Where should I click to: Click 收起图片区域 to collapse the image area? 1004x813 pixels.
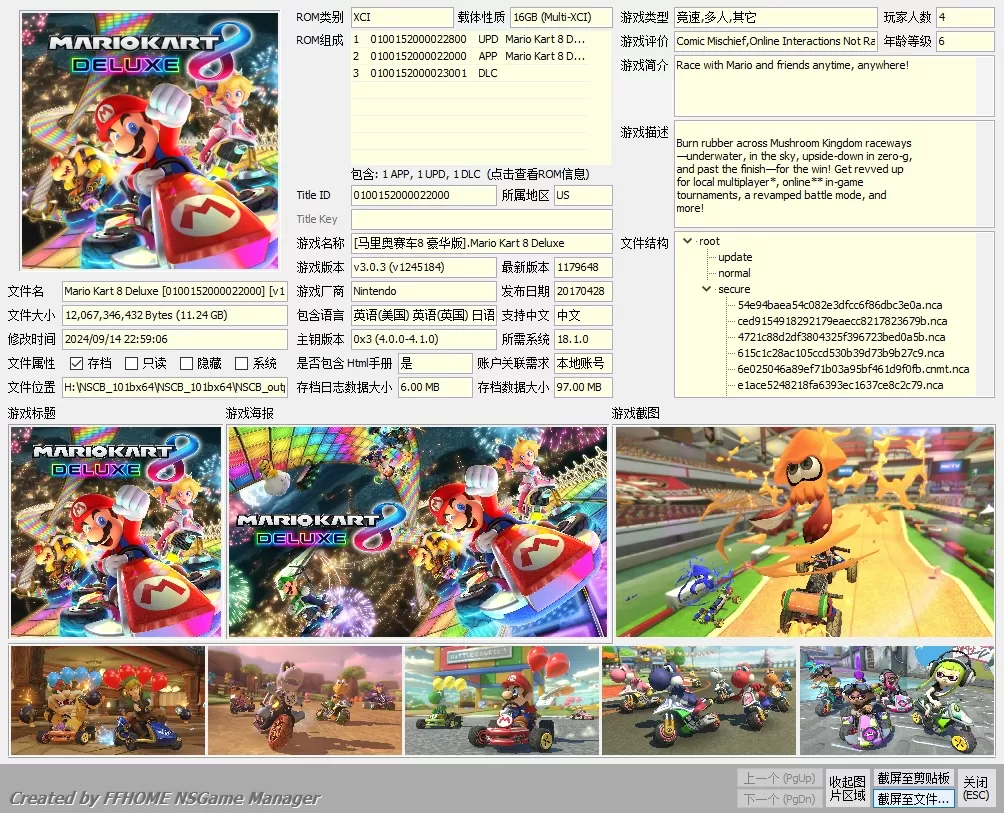(846, 786)
